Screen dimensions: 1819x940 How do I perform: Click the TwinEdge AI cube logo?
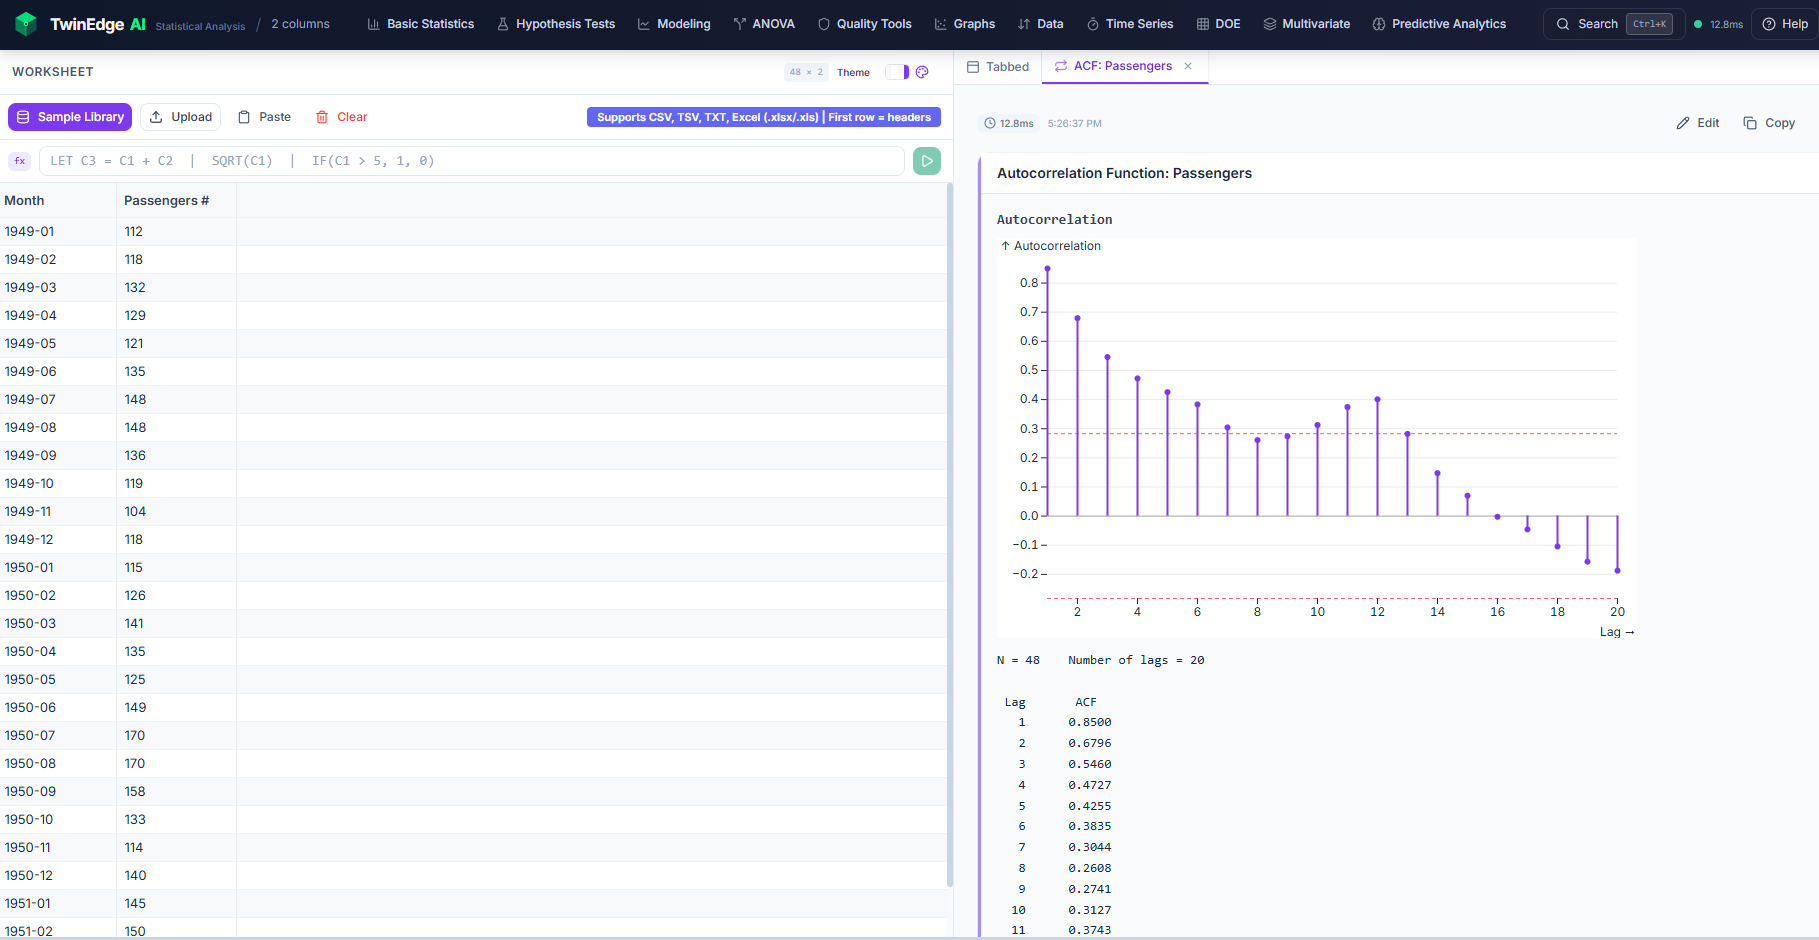pos(26,24)
